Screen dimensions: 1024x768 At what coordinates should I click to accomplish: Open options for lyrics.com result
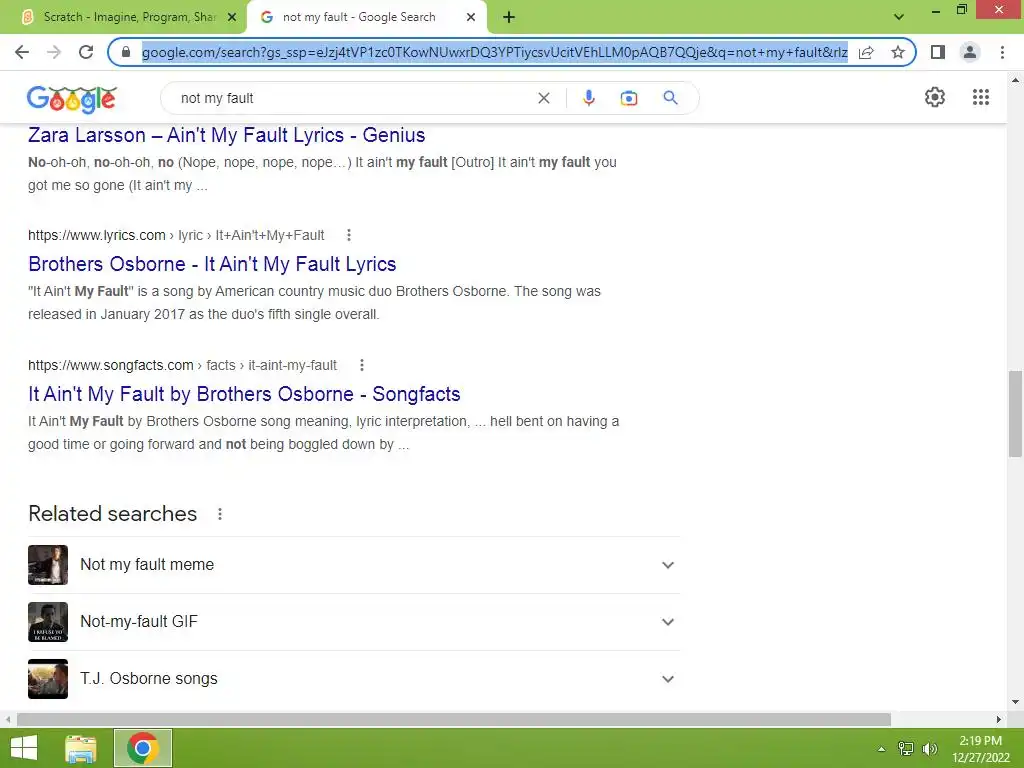(x=349, y=235)
